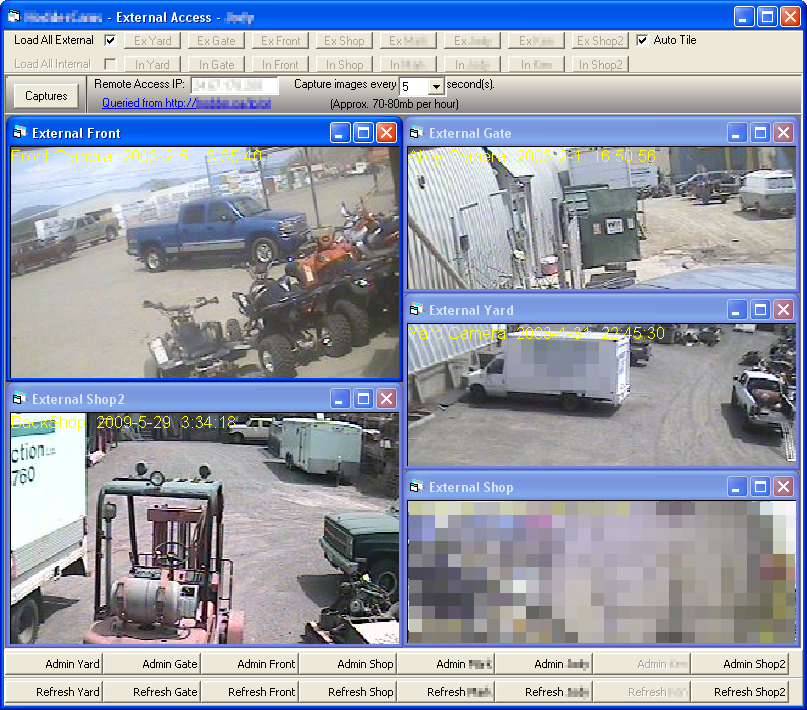
Task: Refresh the Yard camera image
Action: click(x=54, y=691)
